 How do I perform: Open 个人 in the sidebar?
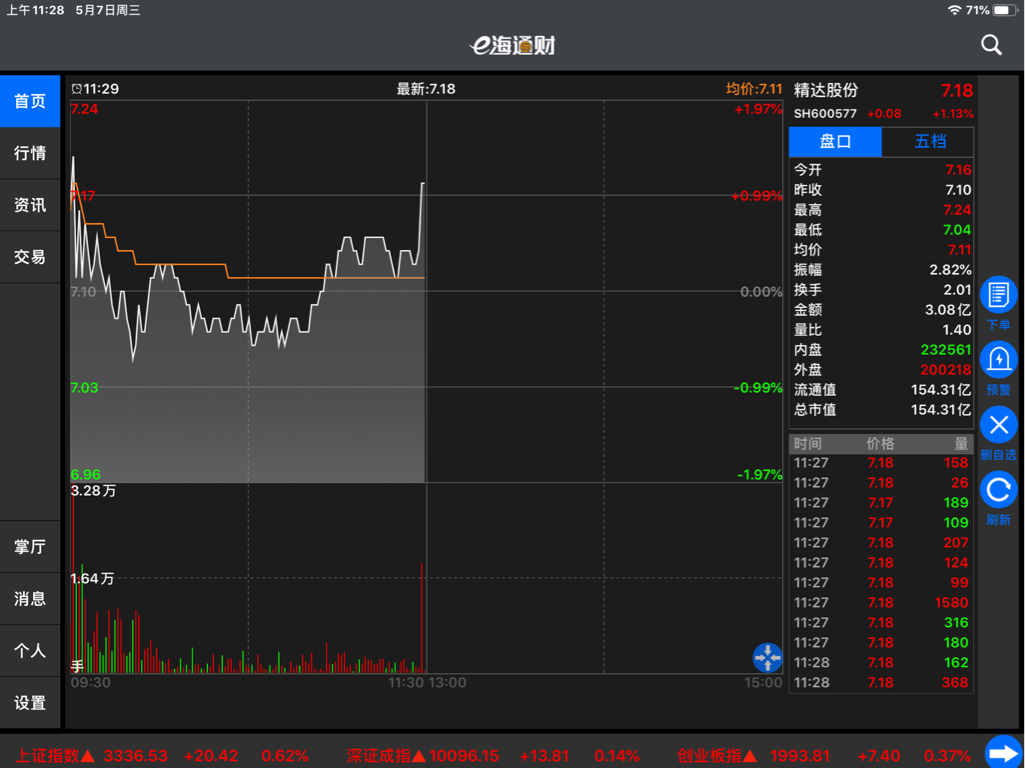tap(30, 650)
